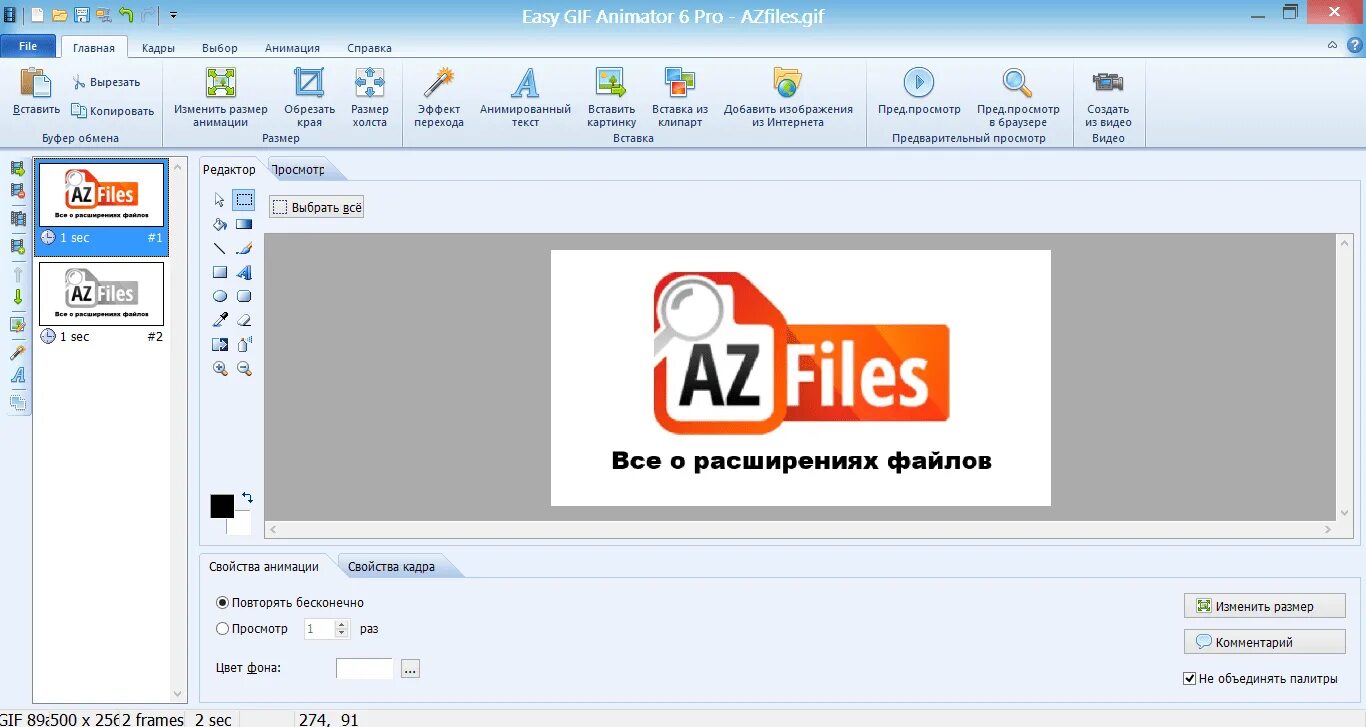Click the green undo arrow

pyautogui.click(x=125, y=15)
